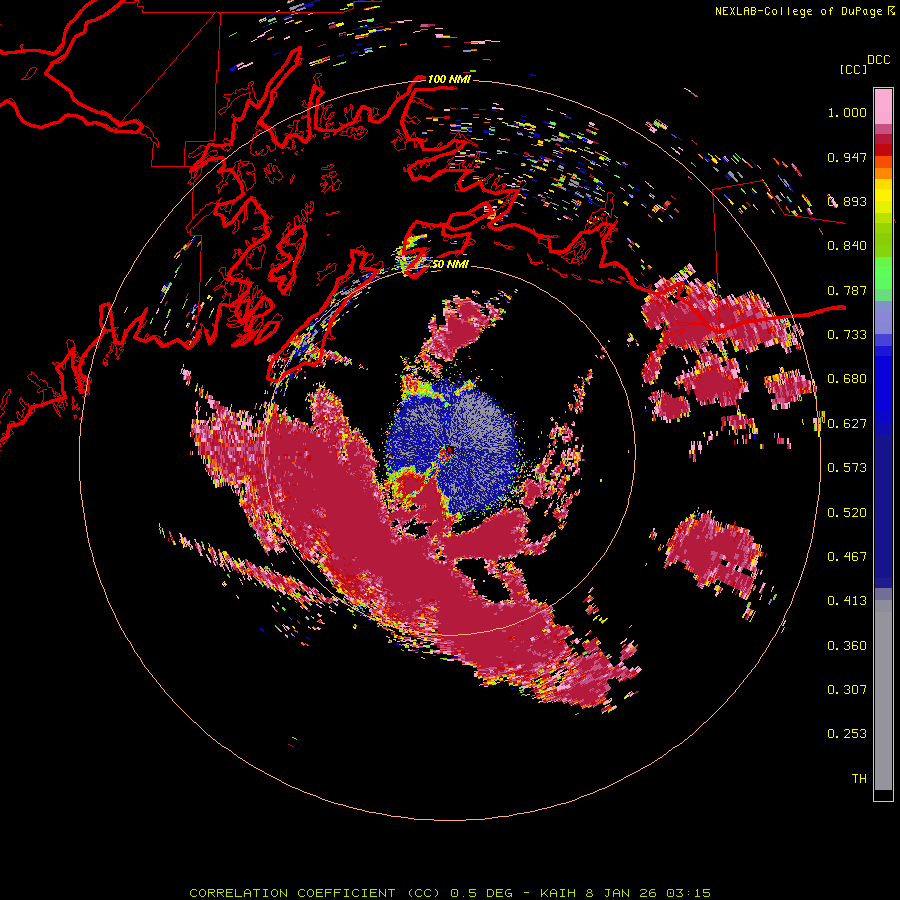This screenshot has height=900, width=900.
Task: Click the 100 NMI range ring label
Action: coord(449,79)
